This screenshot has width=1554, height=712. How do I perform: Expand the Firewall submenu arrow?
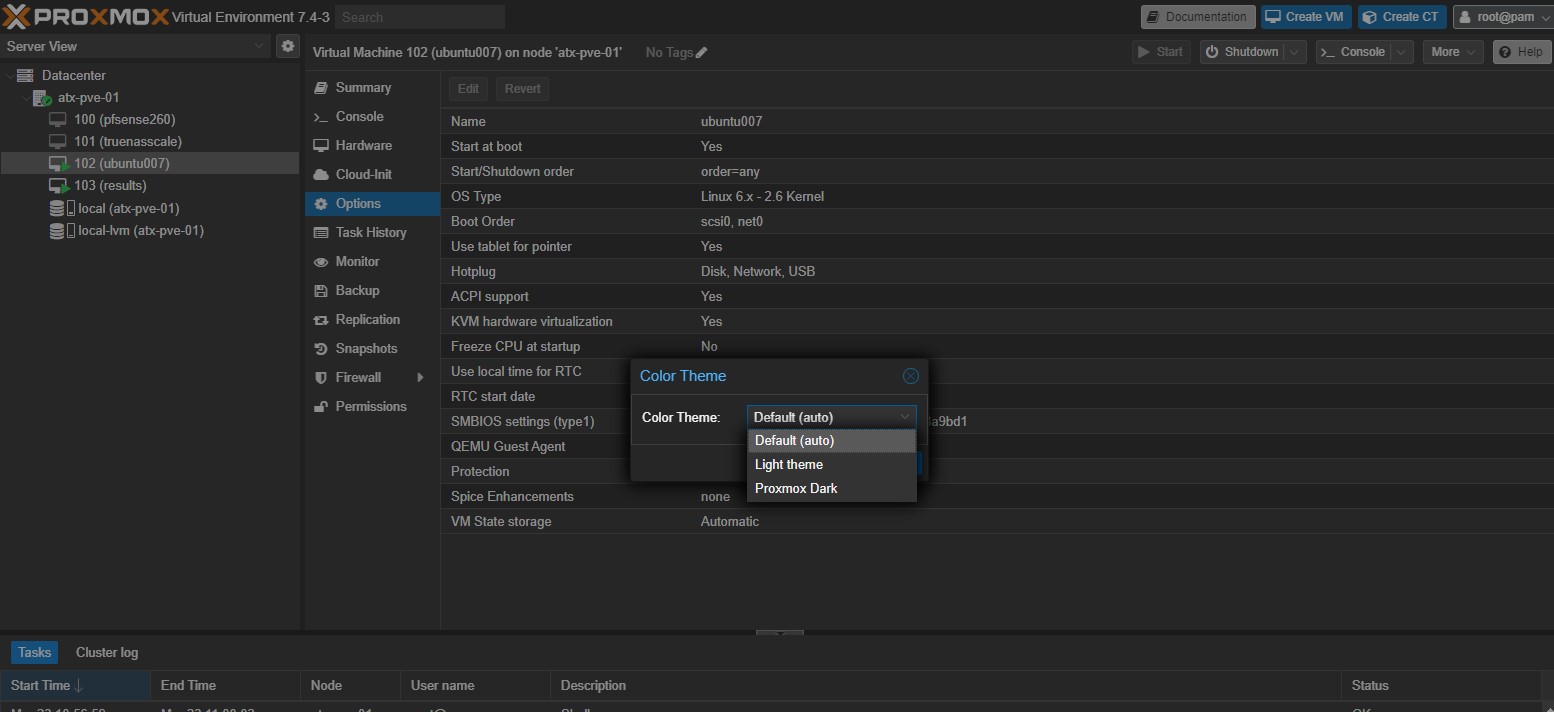pyautogui.click(x=420, y=377)
